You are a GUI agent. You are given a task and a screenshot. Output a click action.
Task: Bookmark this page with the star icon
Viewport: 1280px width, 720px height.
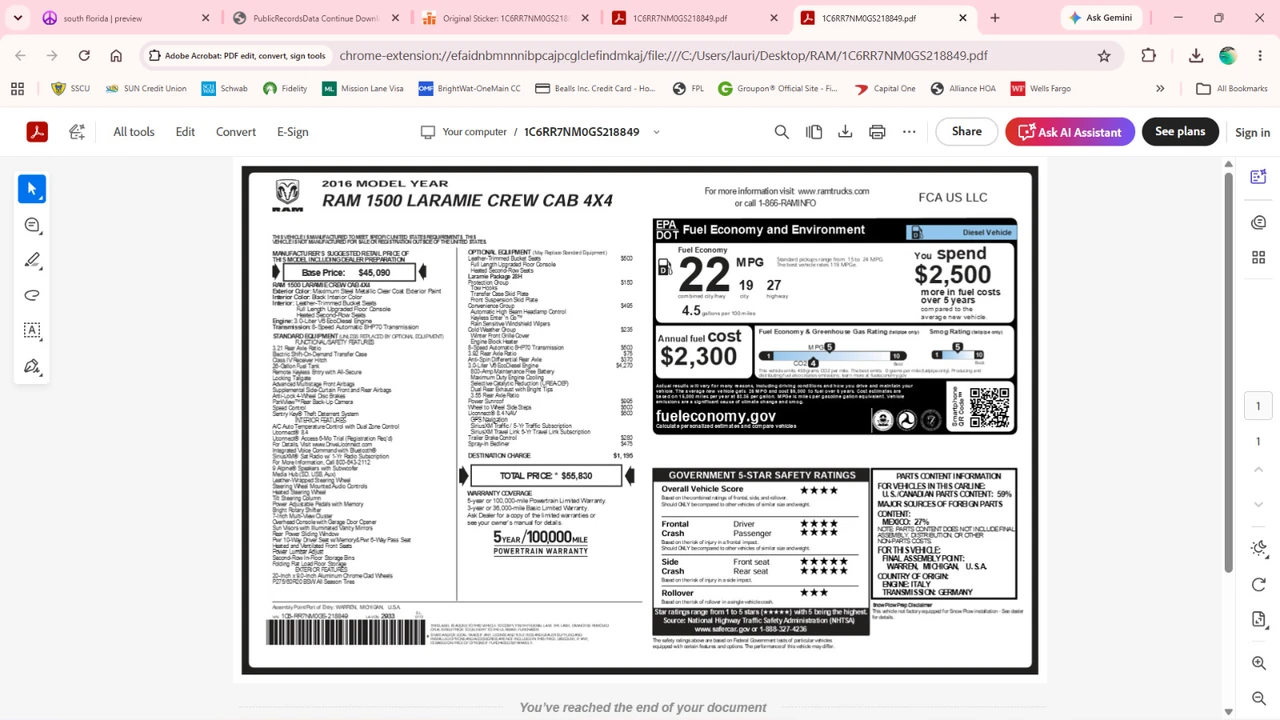coord(1104,56)
